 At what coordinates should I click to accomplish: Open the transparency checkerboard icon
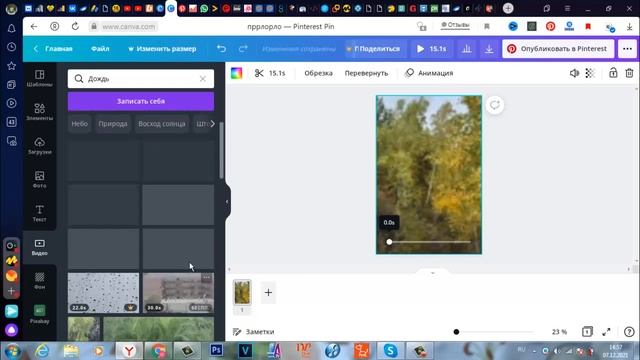(x=590, y=73)
